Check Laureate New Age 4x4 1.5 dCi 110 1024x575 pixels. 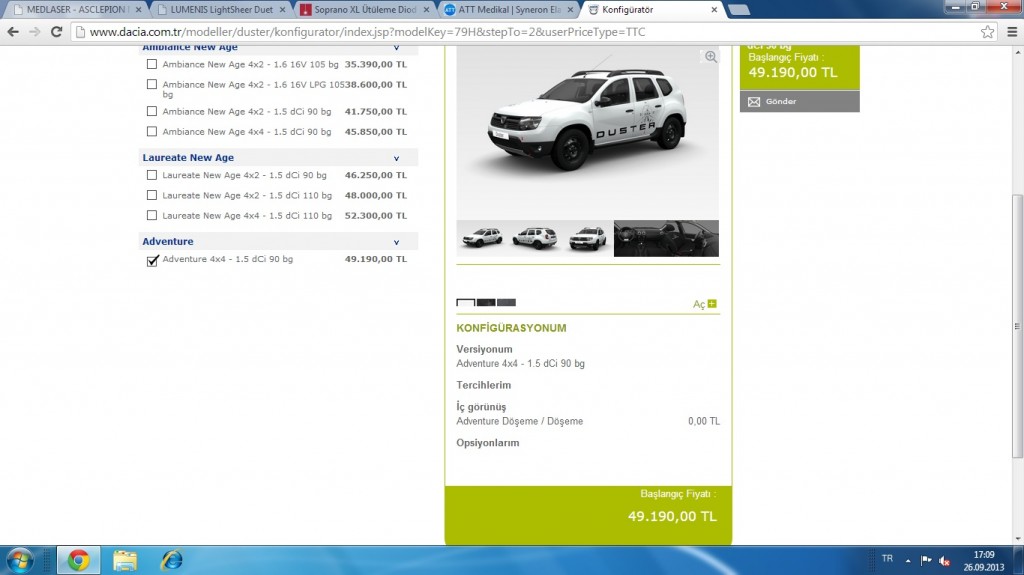point(152,216)
